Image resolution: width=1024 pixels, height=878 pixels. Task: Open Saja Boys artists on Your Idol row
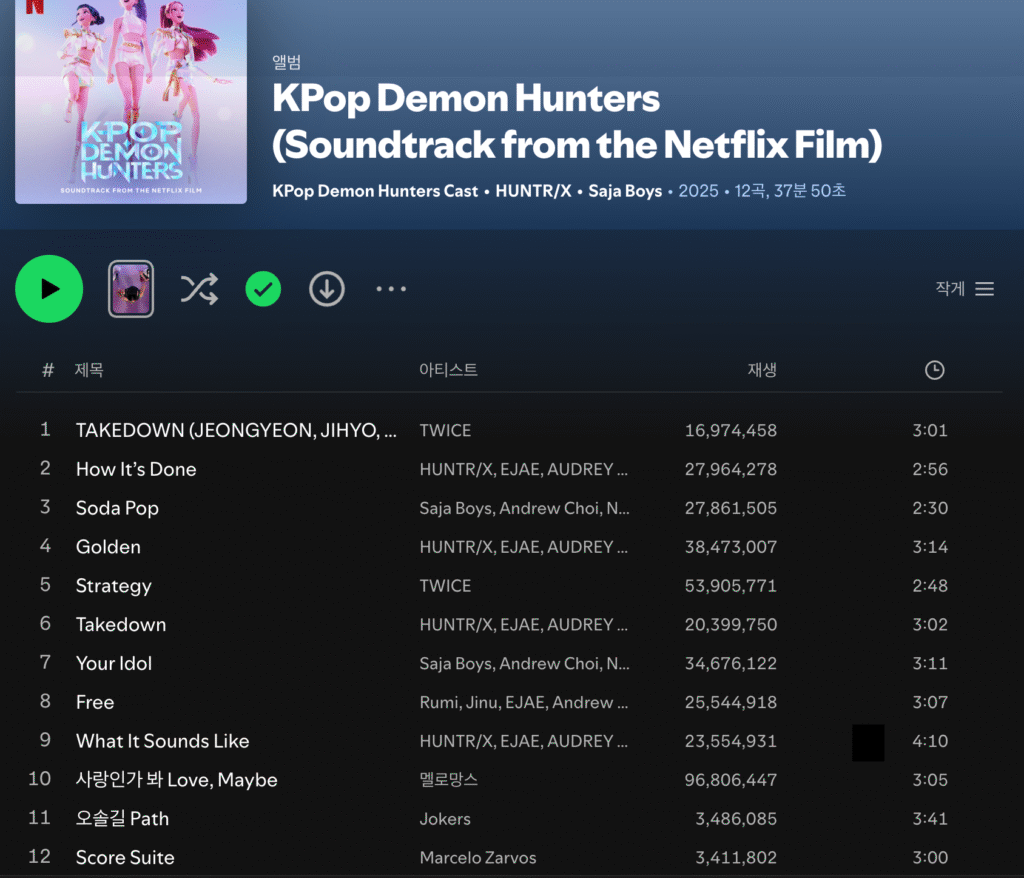point(524,663)
